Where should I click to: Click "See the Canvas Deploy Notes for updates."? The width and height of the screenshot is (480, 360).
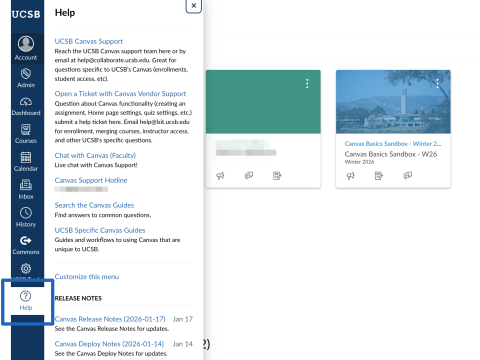coord(111,353)
